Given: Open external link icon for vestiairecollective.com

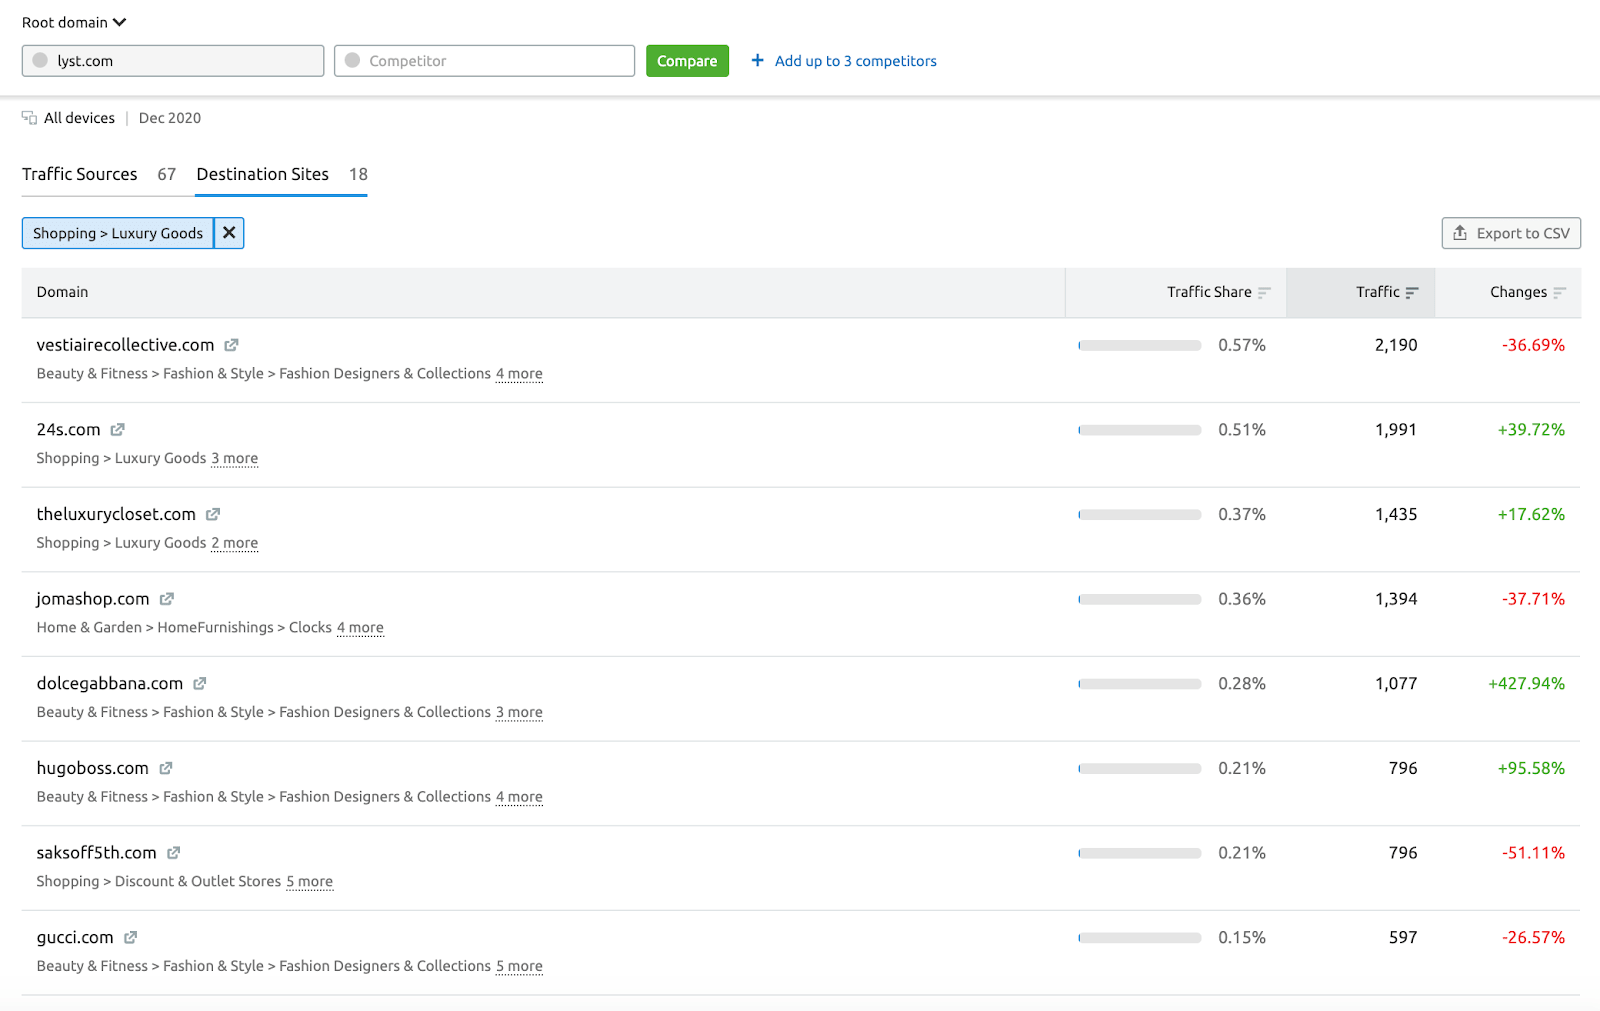Looking at the screenshot, I should (231, 345).
